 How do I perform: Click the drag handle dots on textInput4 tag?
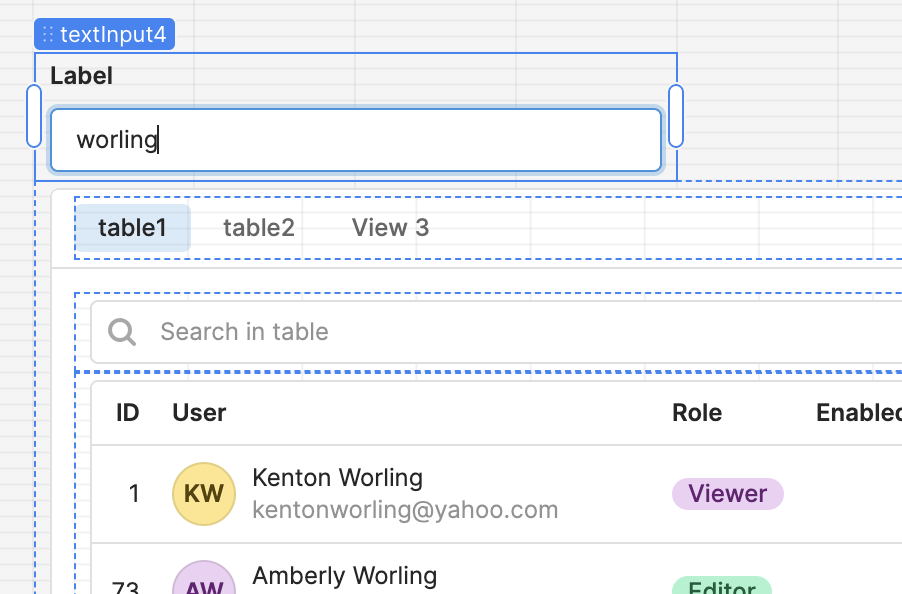(x=48, y=35)
